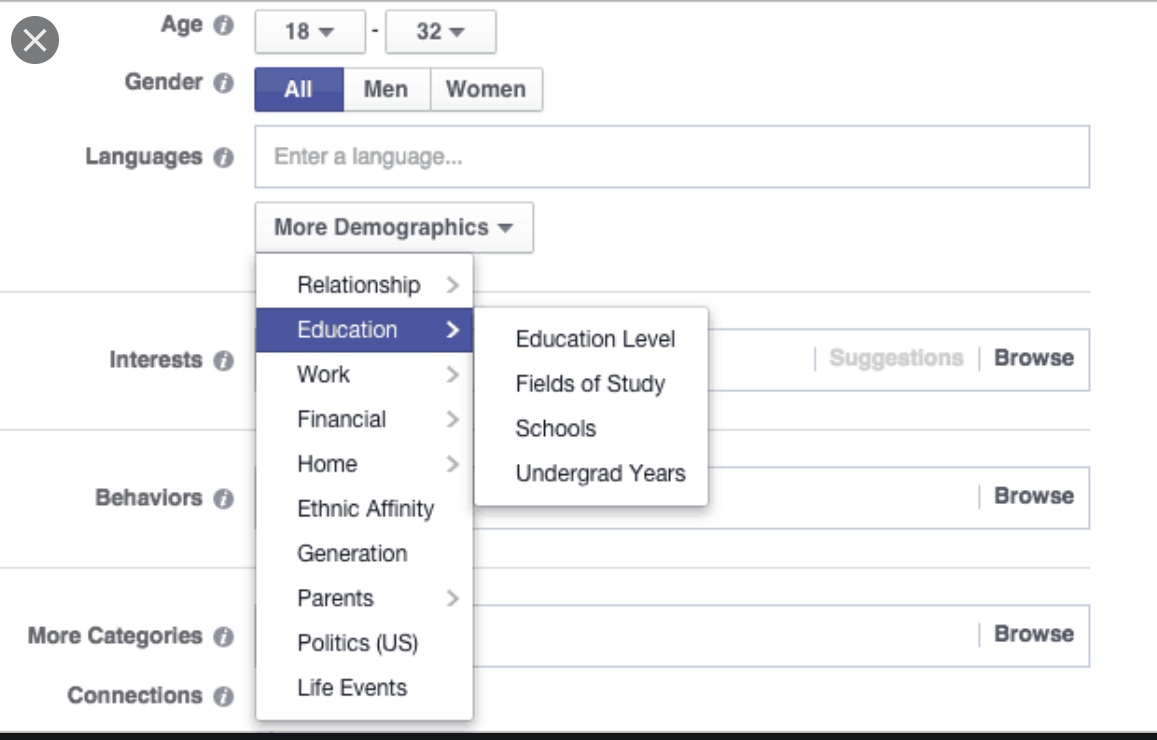1157x740 pixels.
Task: Click the info icon beside Languages
Action: tap(224, 157)
